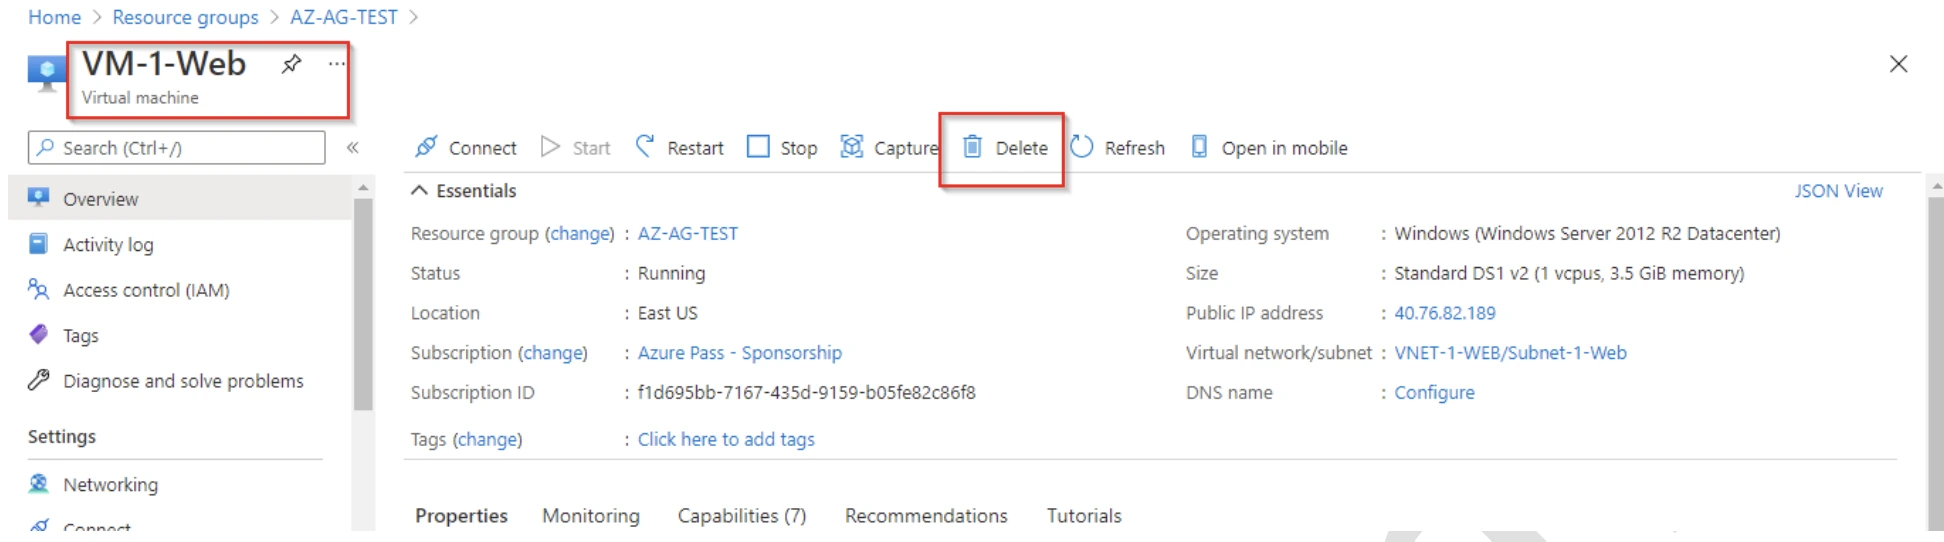Collapse the Essentials section
1944x542 pixels.
420,190
